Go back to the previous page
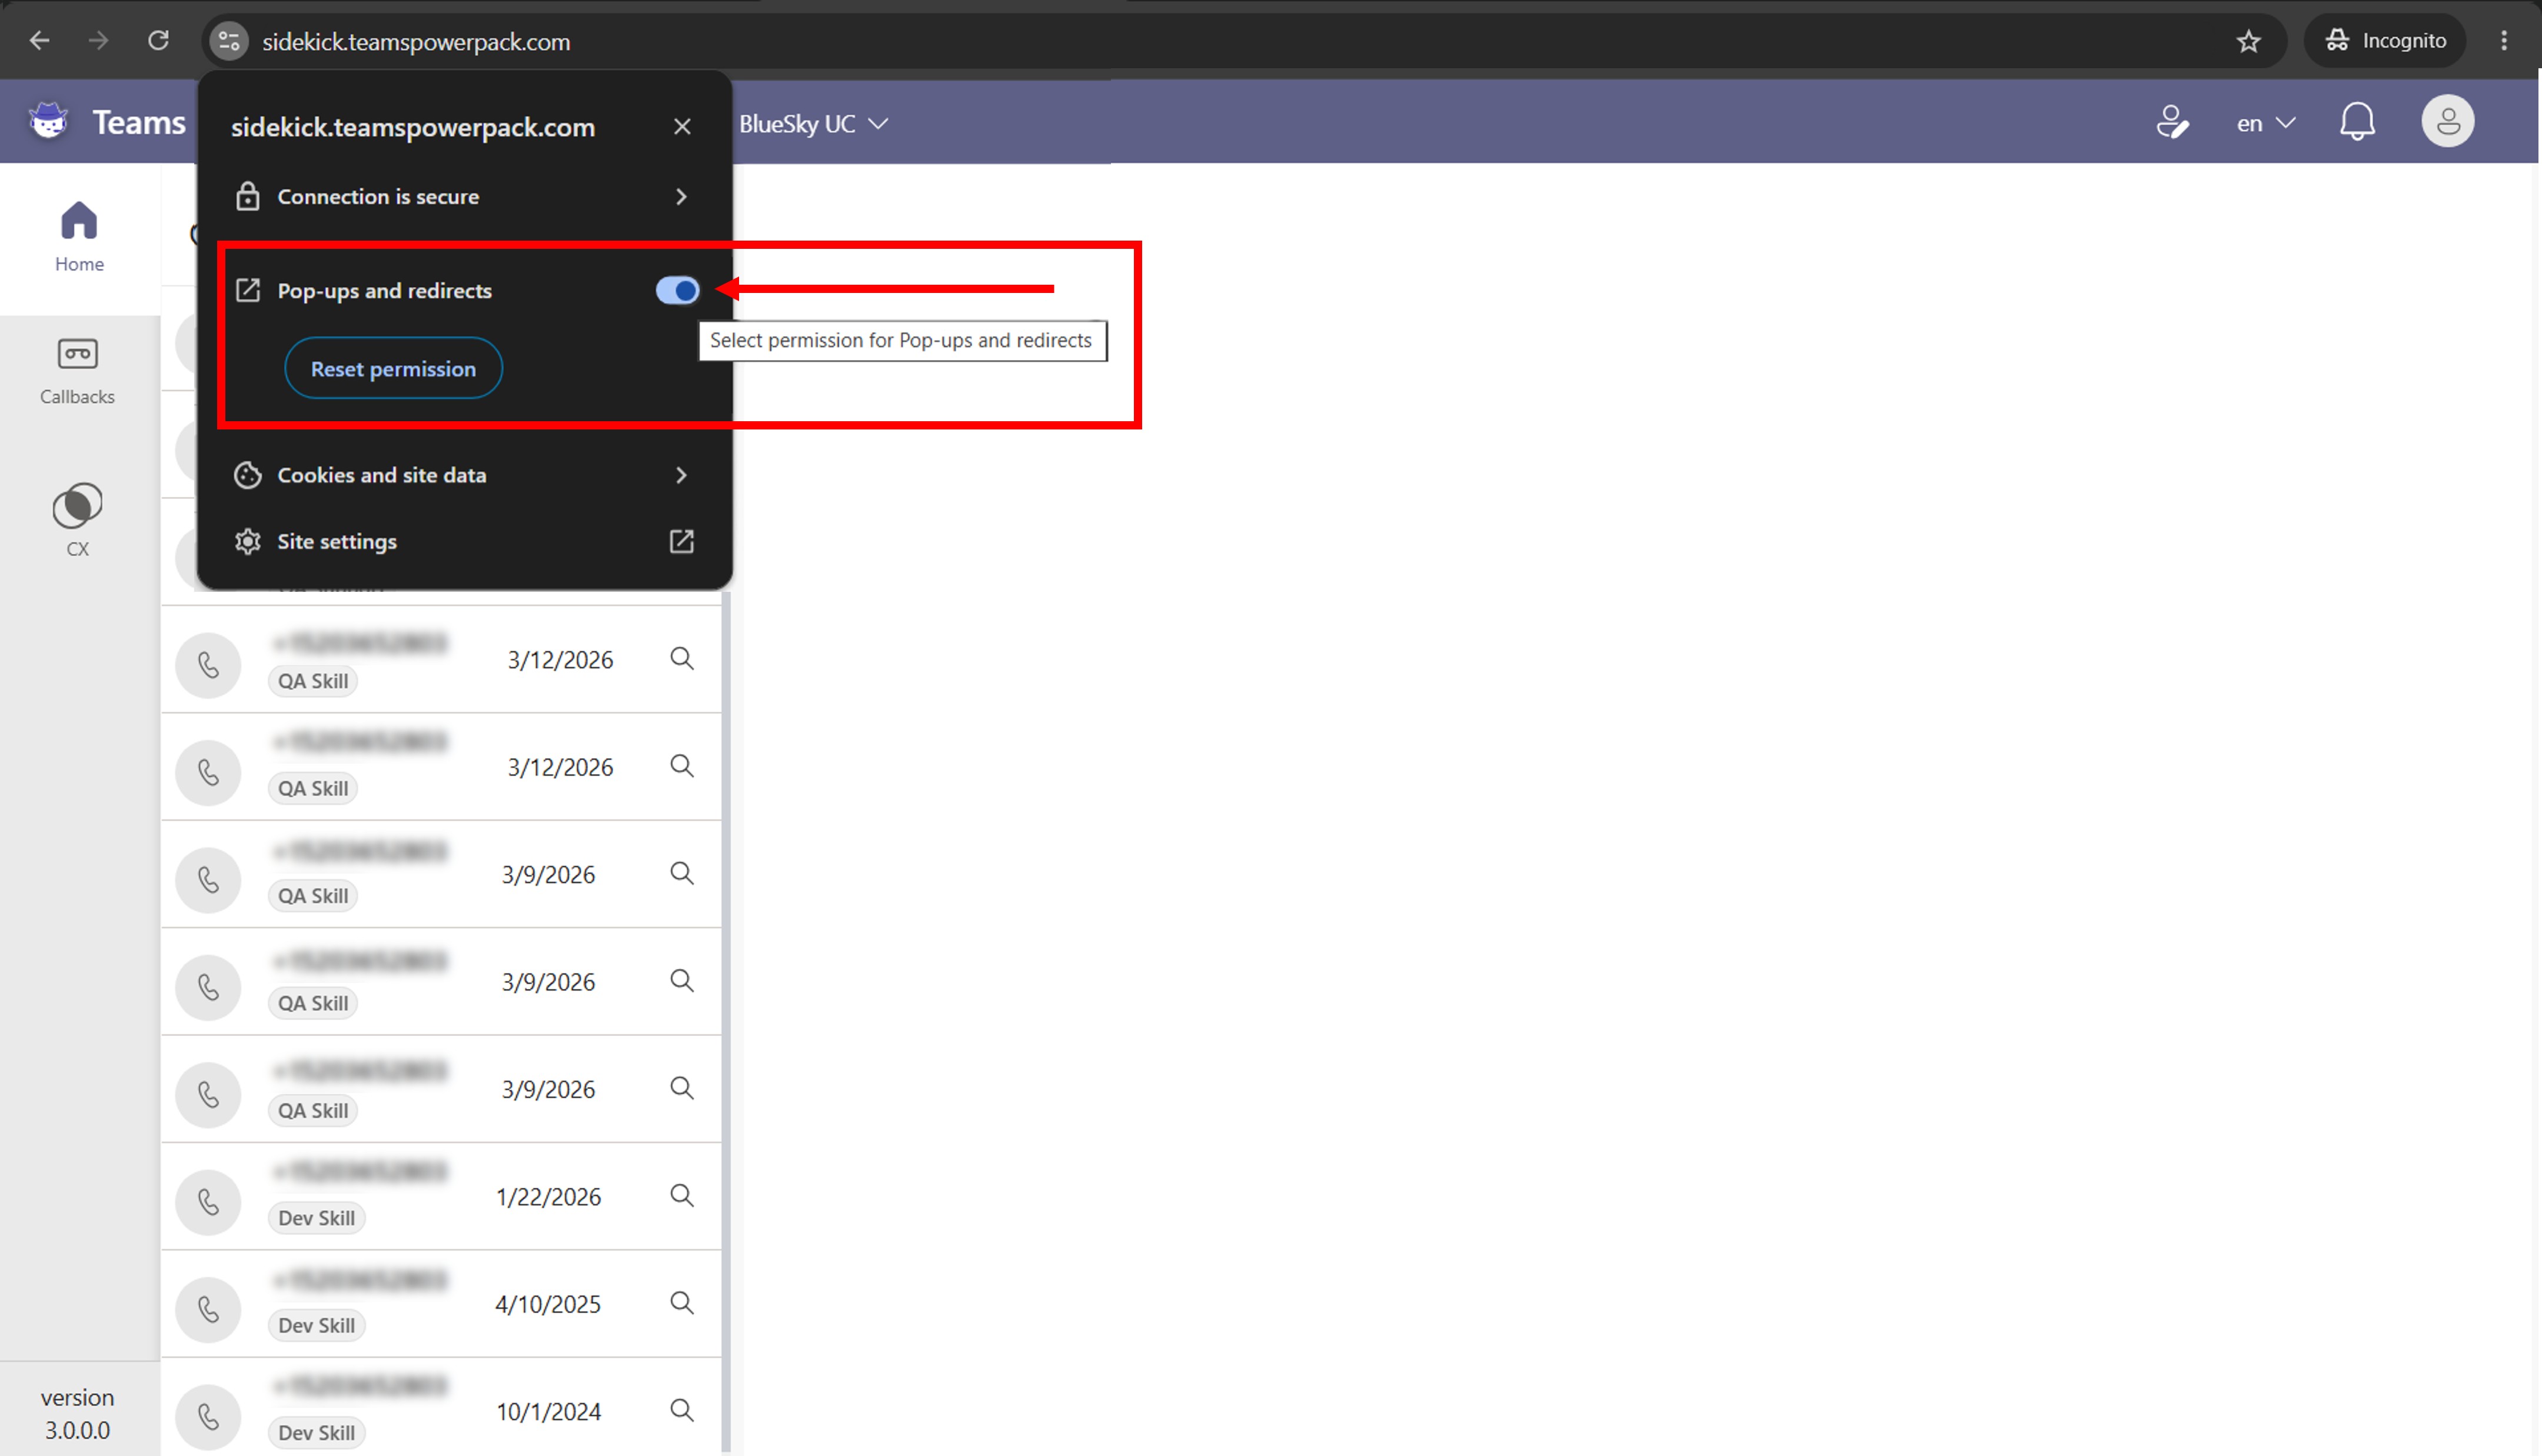 tap(40, 41)
